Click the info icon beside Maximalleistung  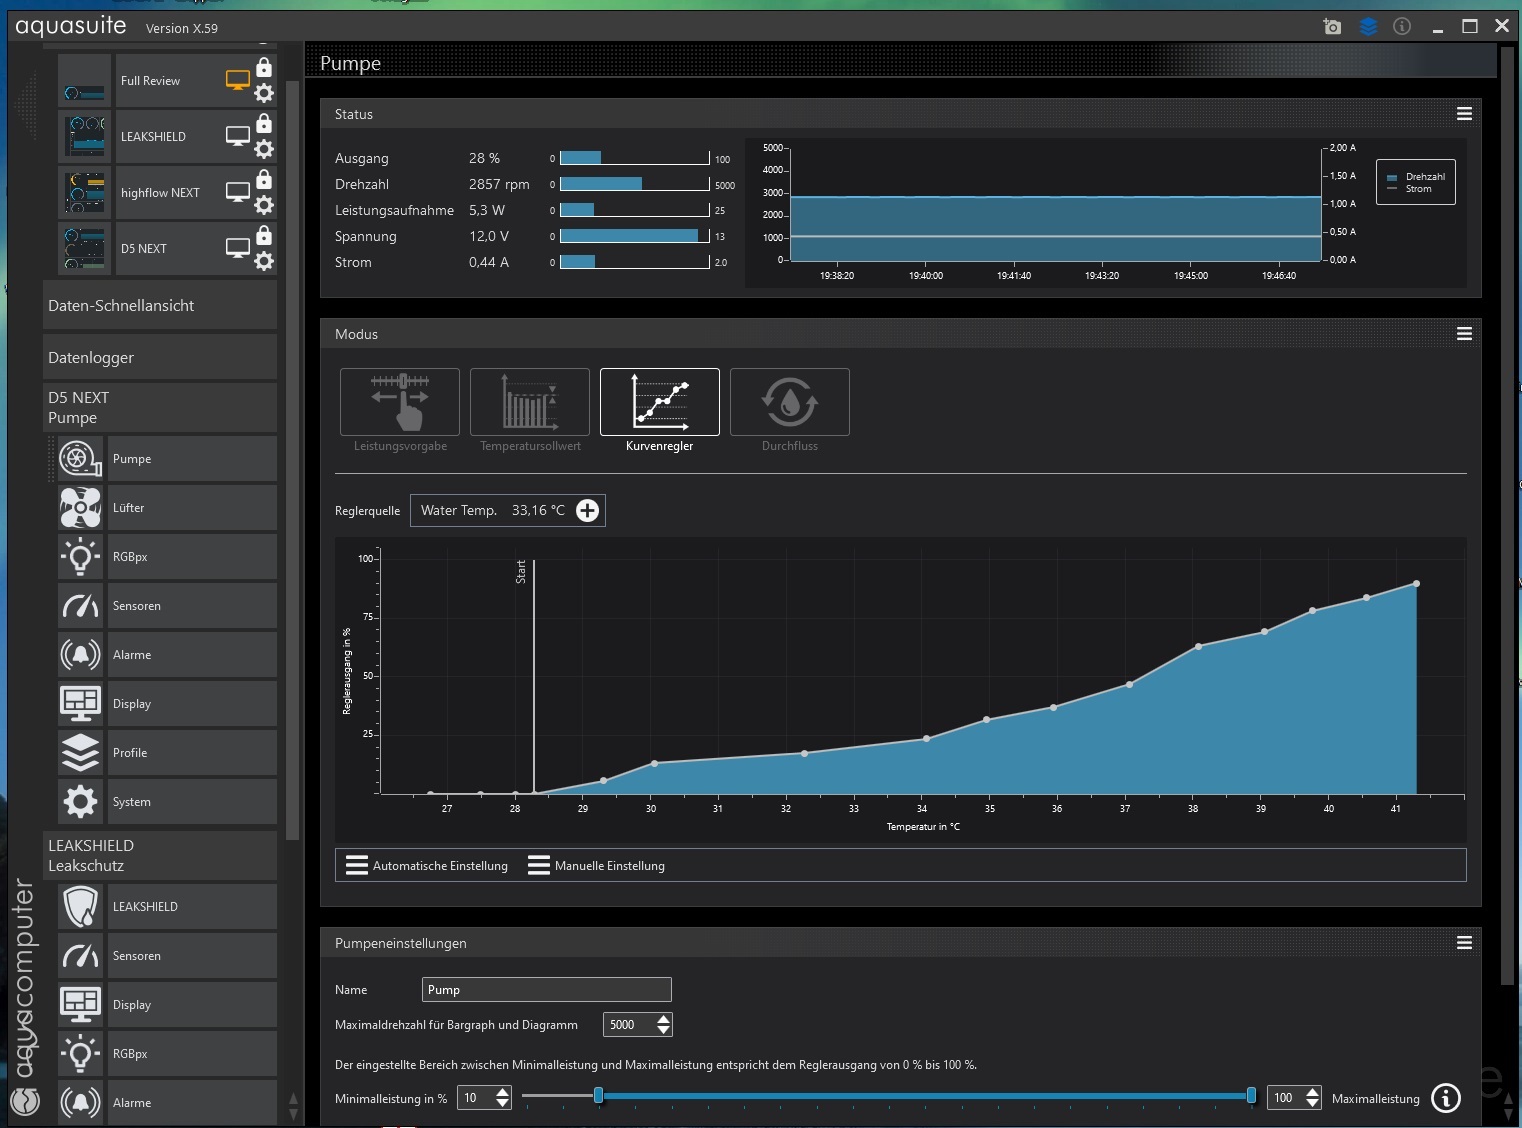click(x=1446, y=1098)
